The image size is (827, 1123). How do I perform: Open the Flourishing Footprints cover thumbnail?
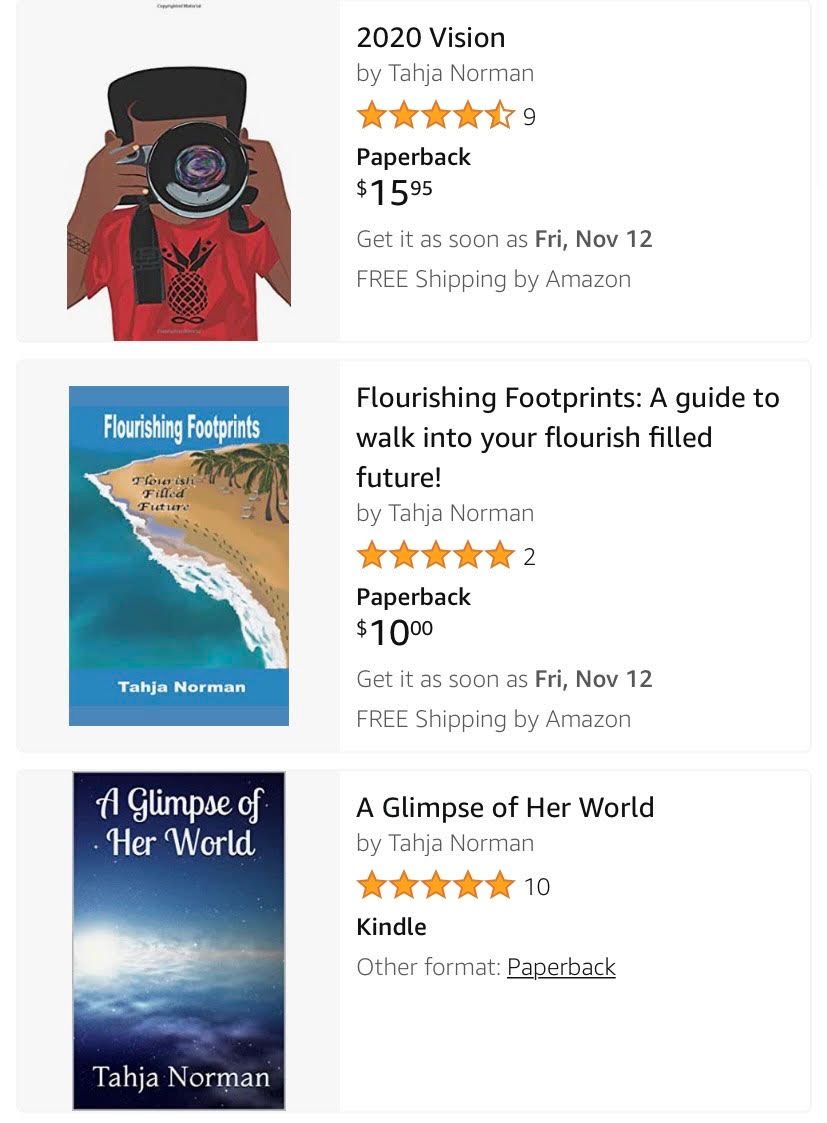[179, 555]
